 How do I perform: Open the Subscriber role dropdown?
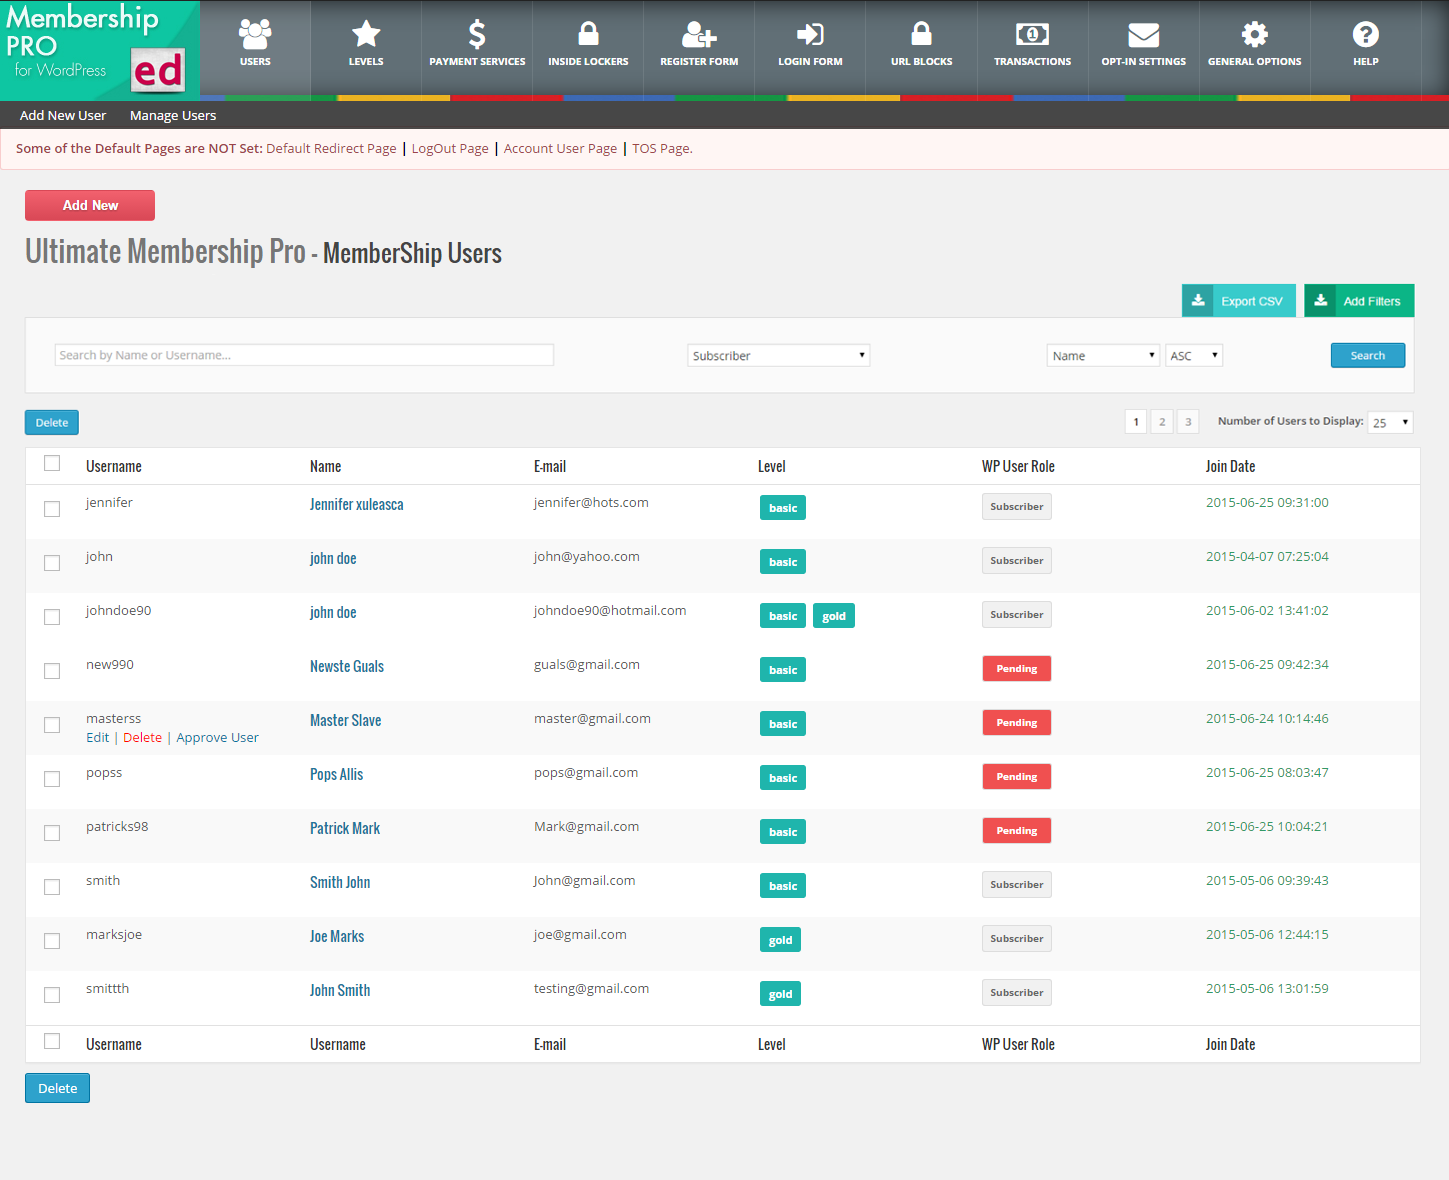(x=778, y=355)
